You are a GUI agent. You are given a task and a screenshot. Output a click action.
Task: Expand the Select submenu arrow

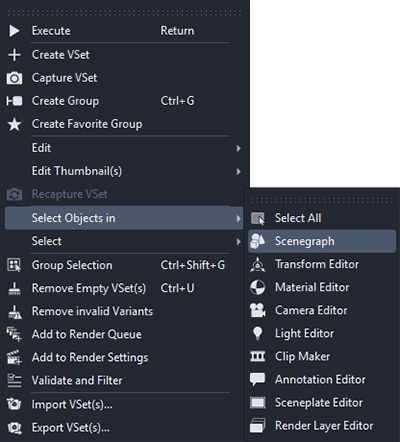(x=238, y=241)
